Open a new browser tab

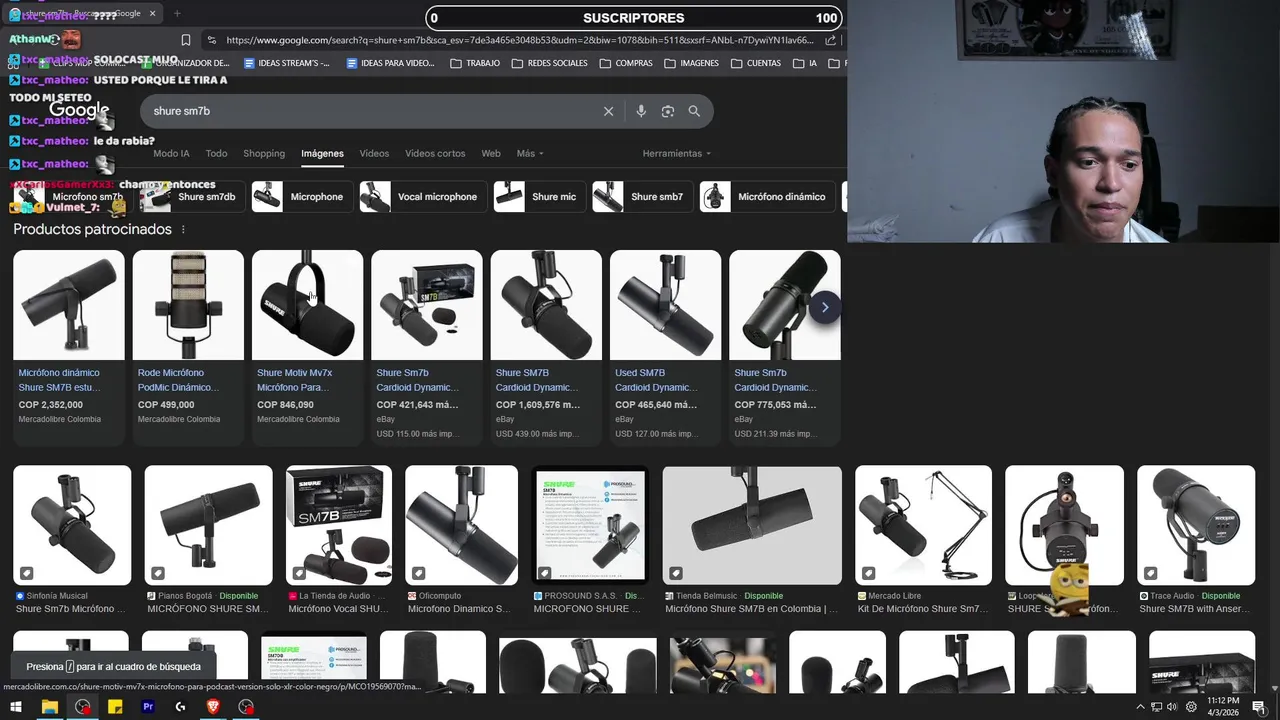177,13
